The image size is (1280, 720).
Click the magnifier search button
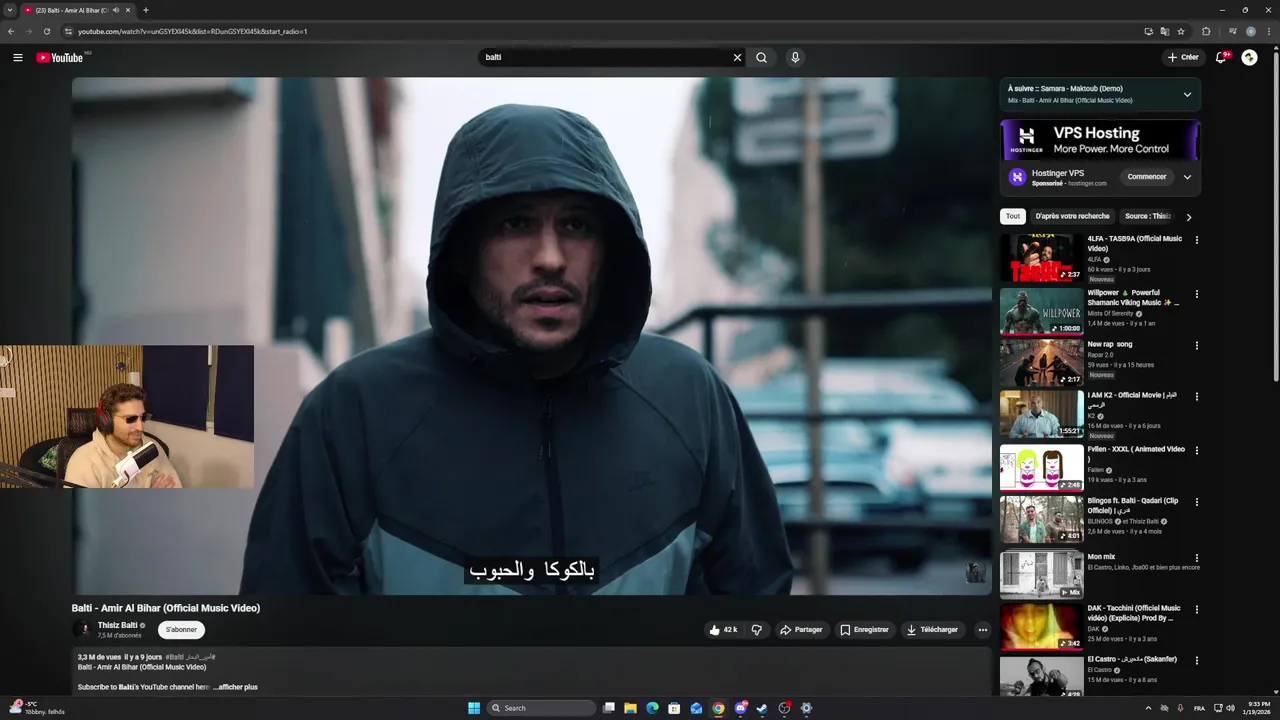pyautogui.click(x=762, y=58)
